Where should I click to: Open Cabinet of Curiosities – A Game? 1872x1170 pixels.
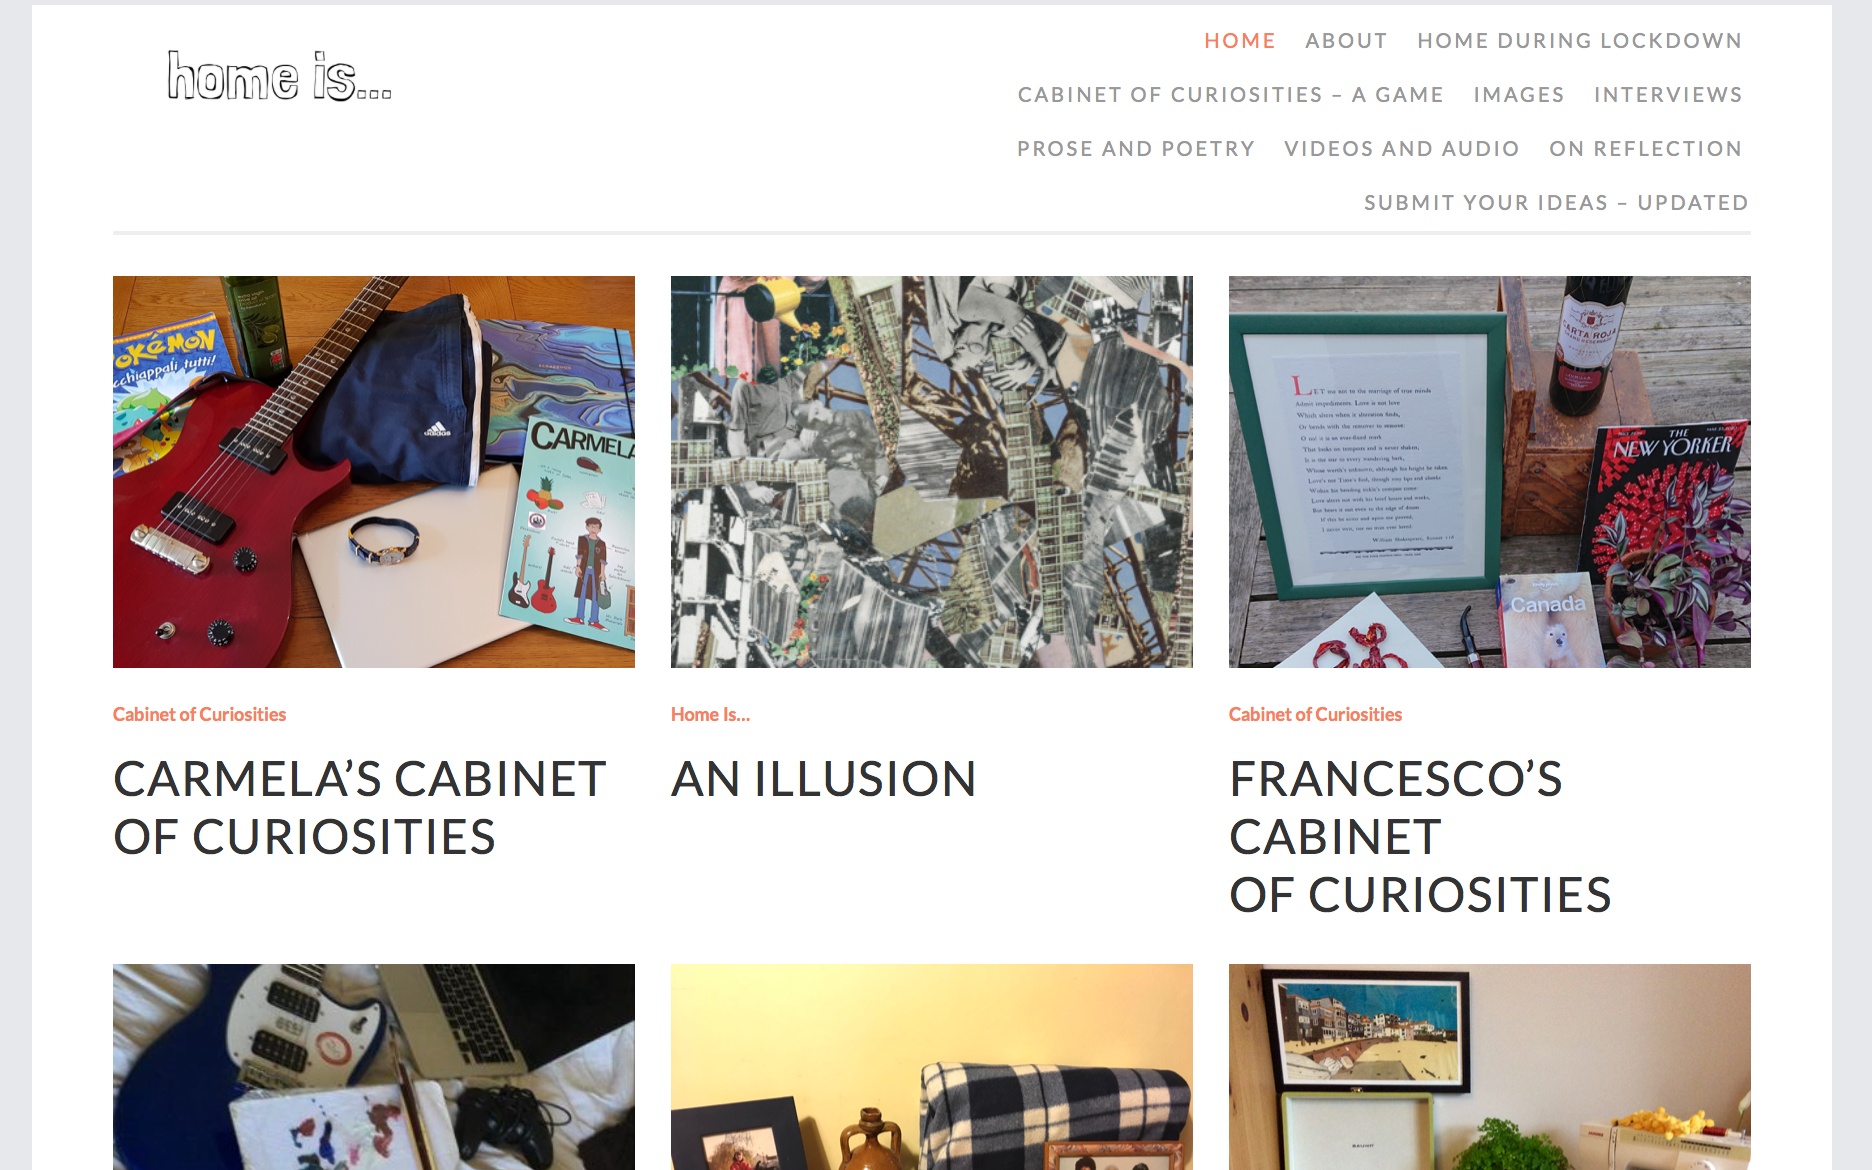pyautogui.click(x=1231, y=95)
